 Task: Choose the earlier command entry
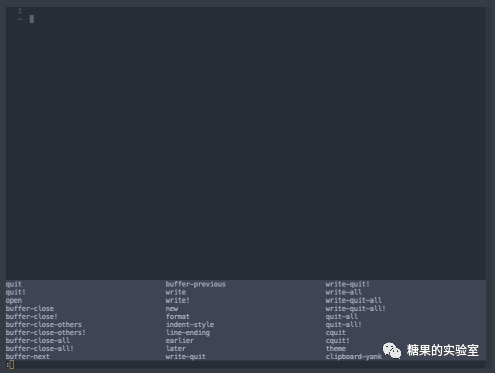[180, 340]
